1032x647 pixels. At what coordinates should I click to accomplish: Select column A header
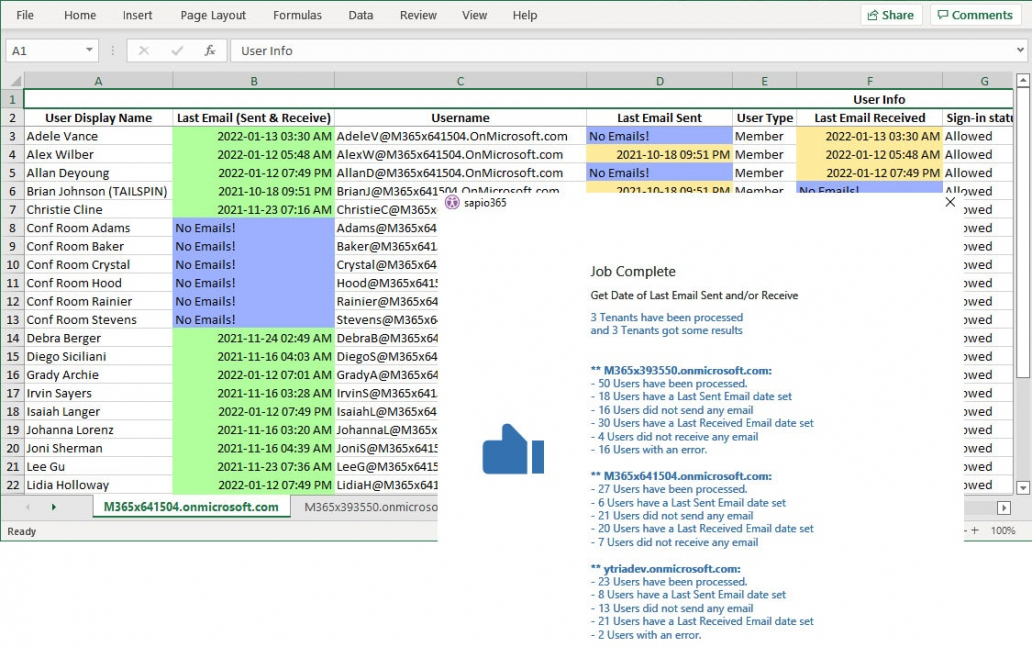coord(98,81)
